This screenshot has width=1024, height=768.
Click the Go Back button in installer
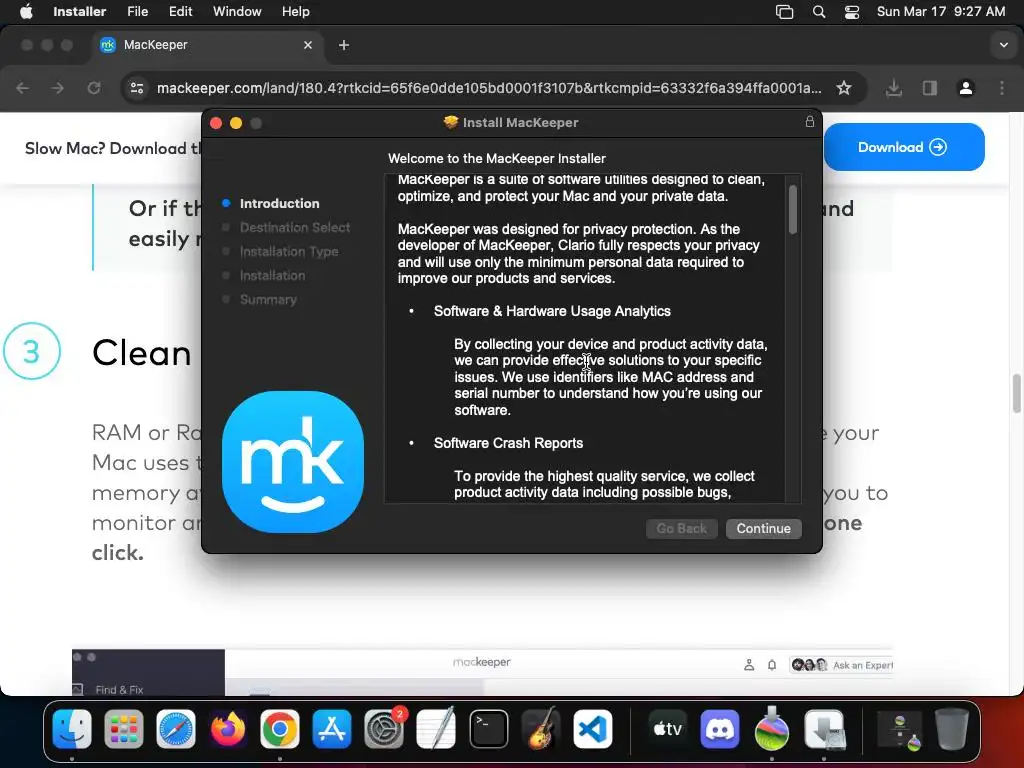coord(681,528)
